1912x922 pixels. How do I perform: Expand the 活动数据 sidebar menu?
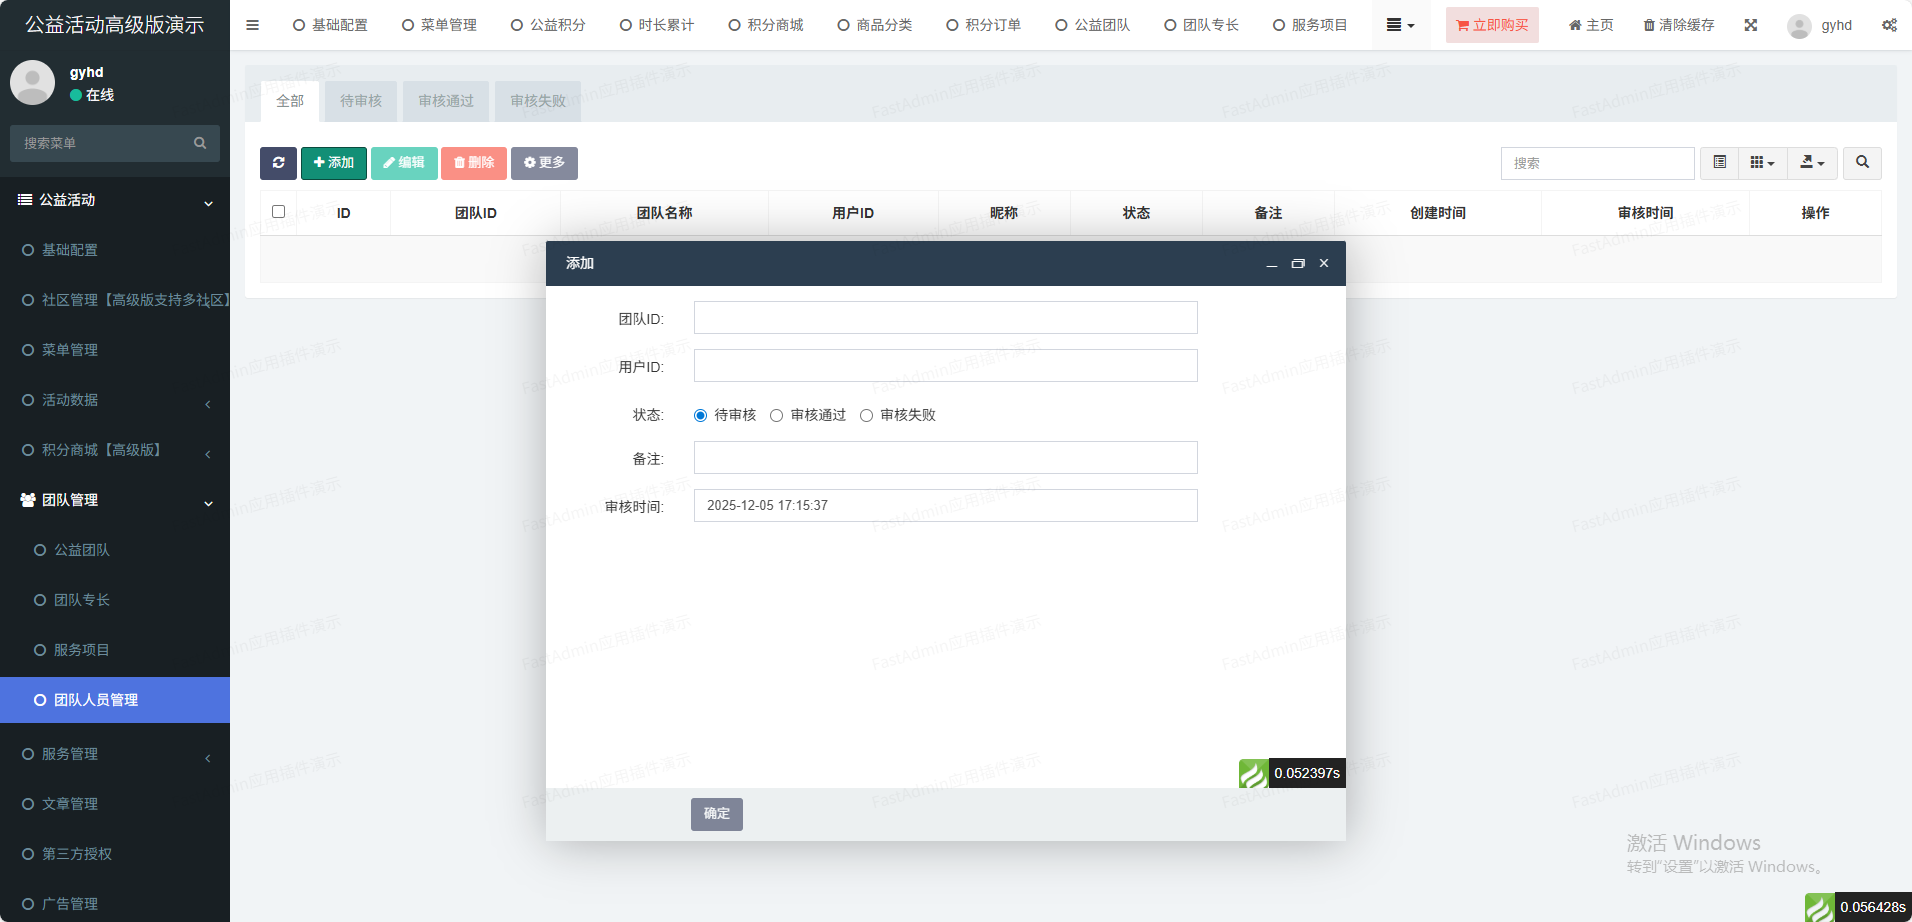click(x=115, y=400)
